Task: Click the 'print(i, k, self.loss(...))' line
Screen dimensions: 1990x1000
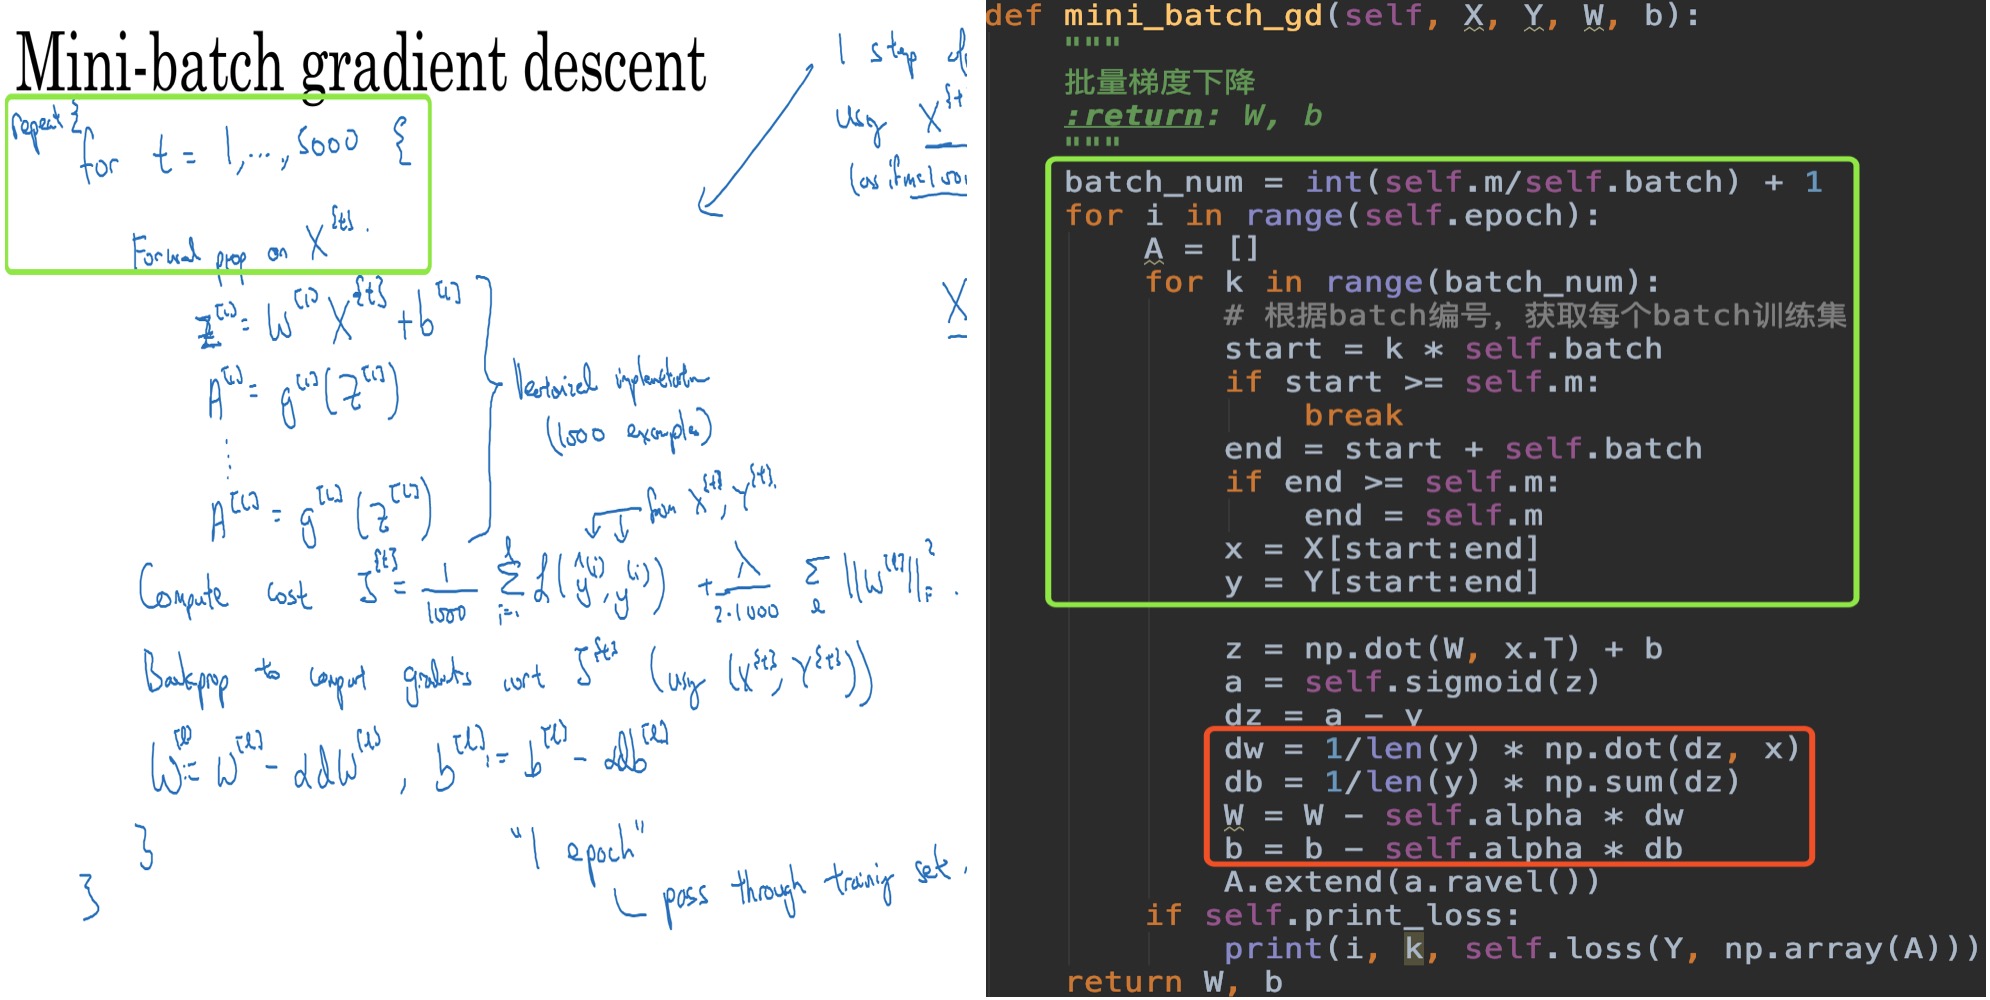Action: pos(1602,949)
